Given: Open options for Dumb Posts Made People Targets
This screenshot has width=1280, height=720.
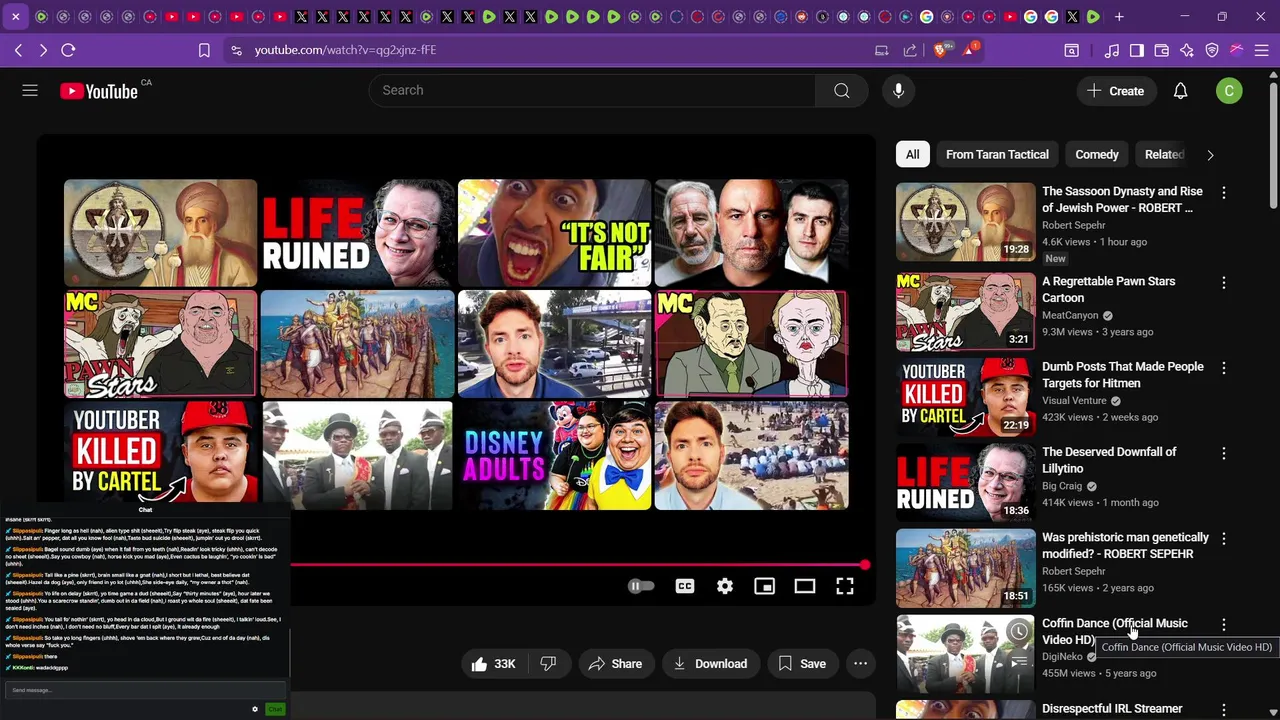Looking at the screenshot, I should coord(1223,368).
